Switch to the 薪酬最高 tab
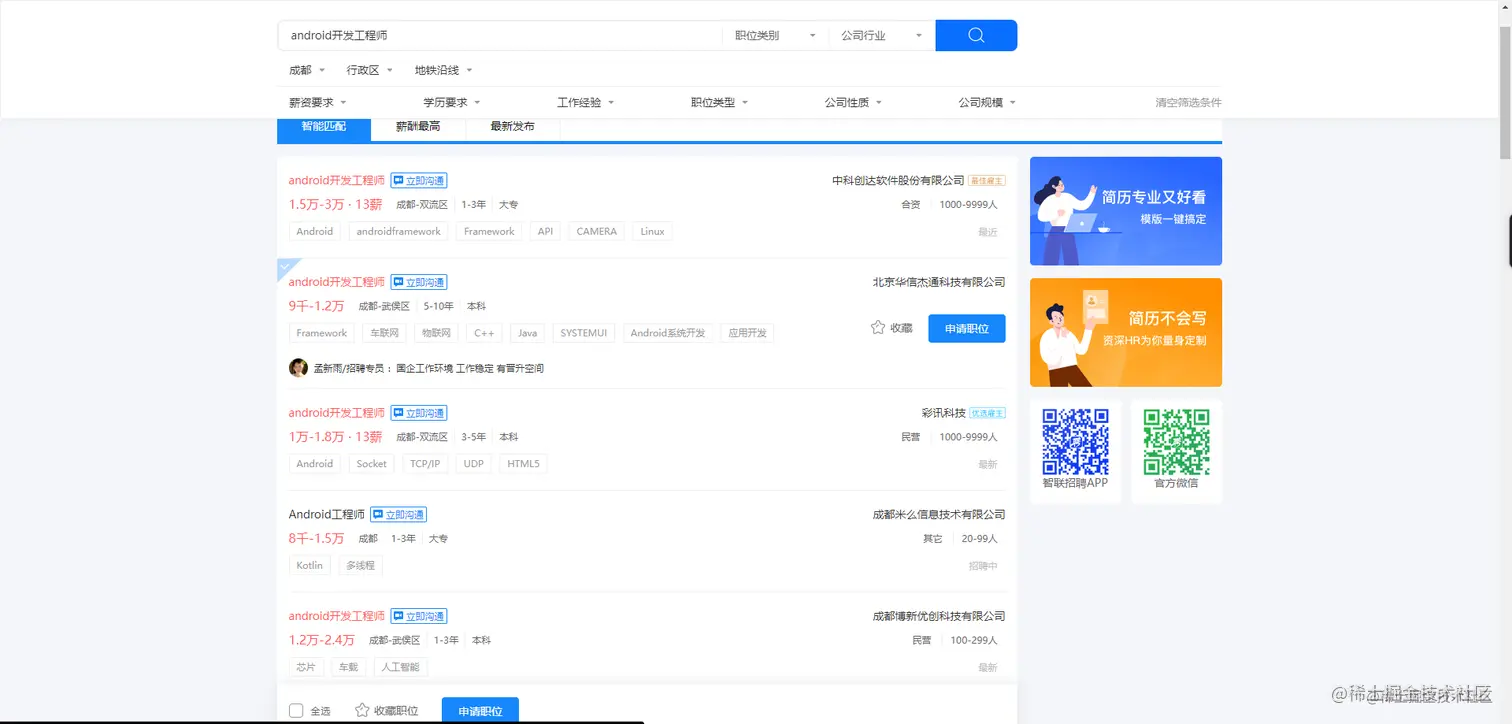 (418, 127)
